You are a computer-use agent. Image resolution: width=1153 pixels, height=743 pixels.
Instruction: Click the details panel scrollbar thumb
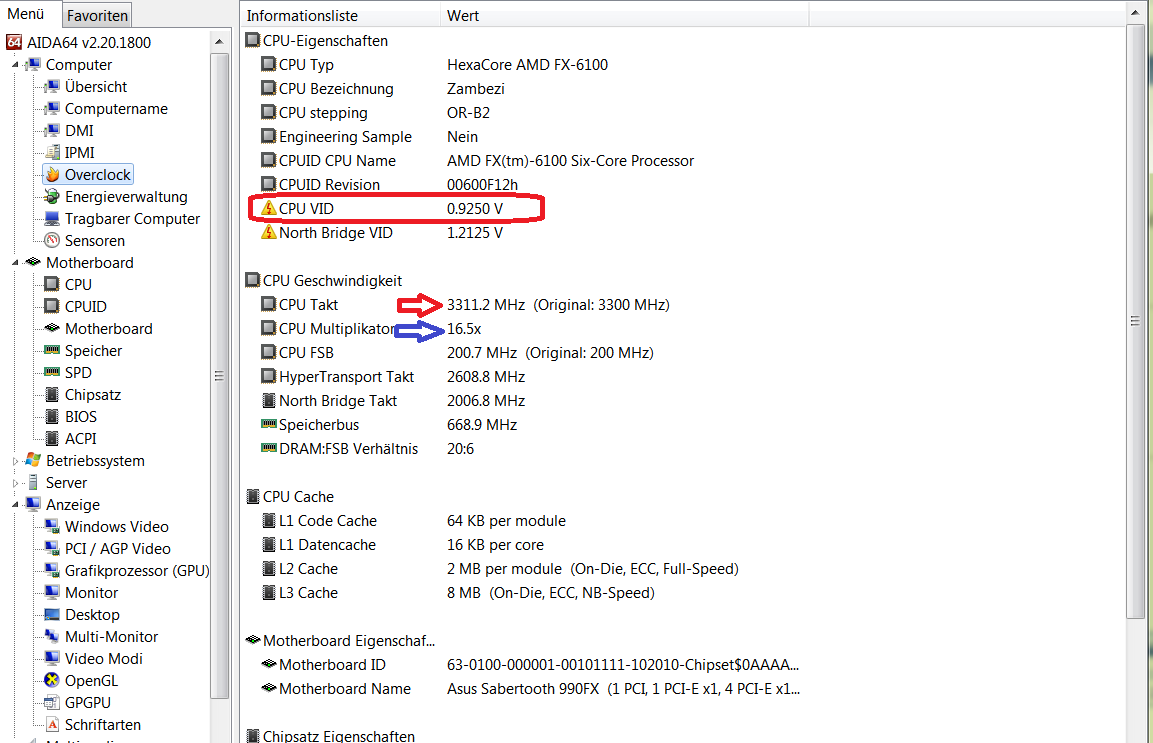click(x=1135, y=321)
